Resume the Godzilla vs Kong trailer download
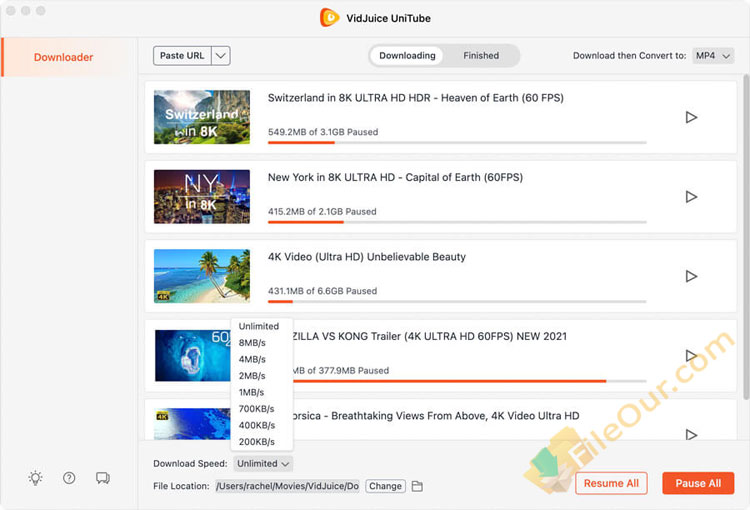Image resolution: width=750 pixels, height=510 pixels. (690, 355)
